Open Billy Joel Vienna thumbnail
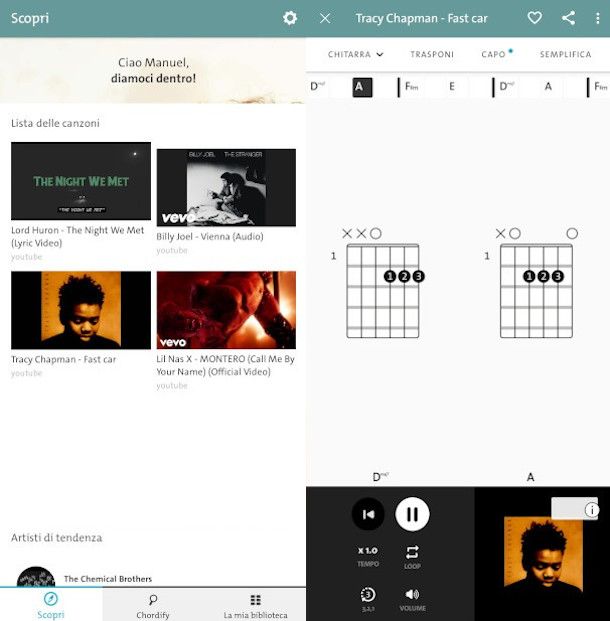The width and height of the screenshot is (610, 621). click(226, 187)
